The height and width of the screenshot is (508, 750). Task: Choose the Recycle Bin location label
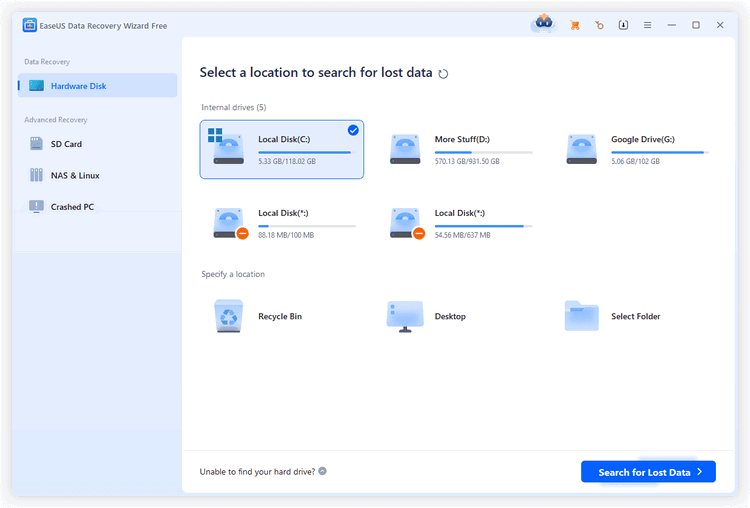[x=280, y=316]
